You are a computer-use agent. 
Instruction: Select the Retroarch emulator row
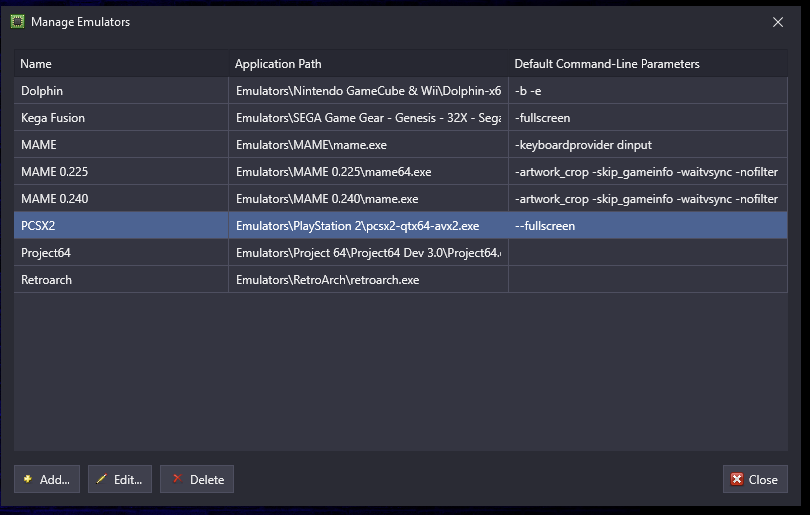tap(401, 279)
